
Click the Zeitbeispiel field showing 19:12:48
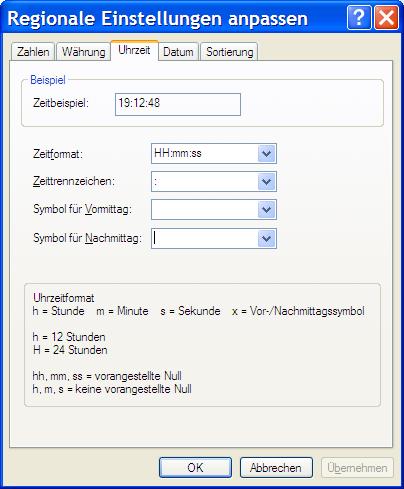178,104
